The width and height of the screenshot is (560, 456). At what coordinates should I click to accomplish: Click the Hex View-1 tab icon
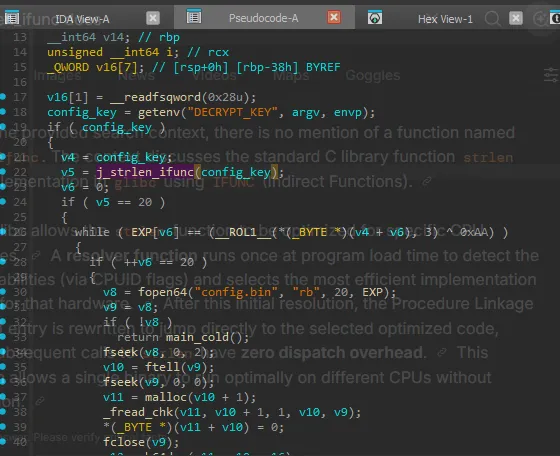point(375,17)
